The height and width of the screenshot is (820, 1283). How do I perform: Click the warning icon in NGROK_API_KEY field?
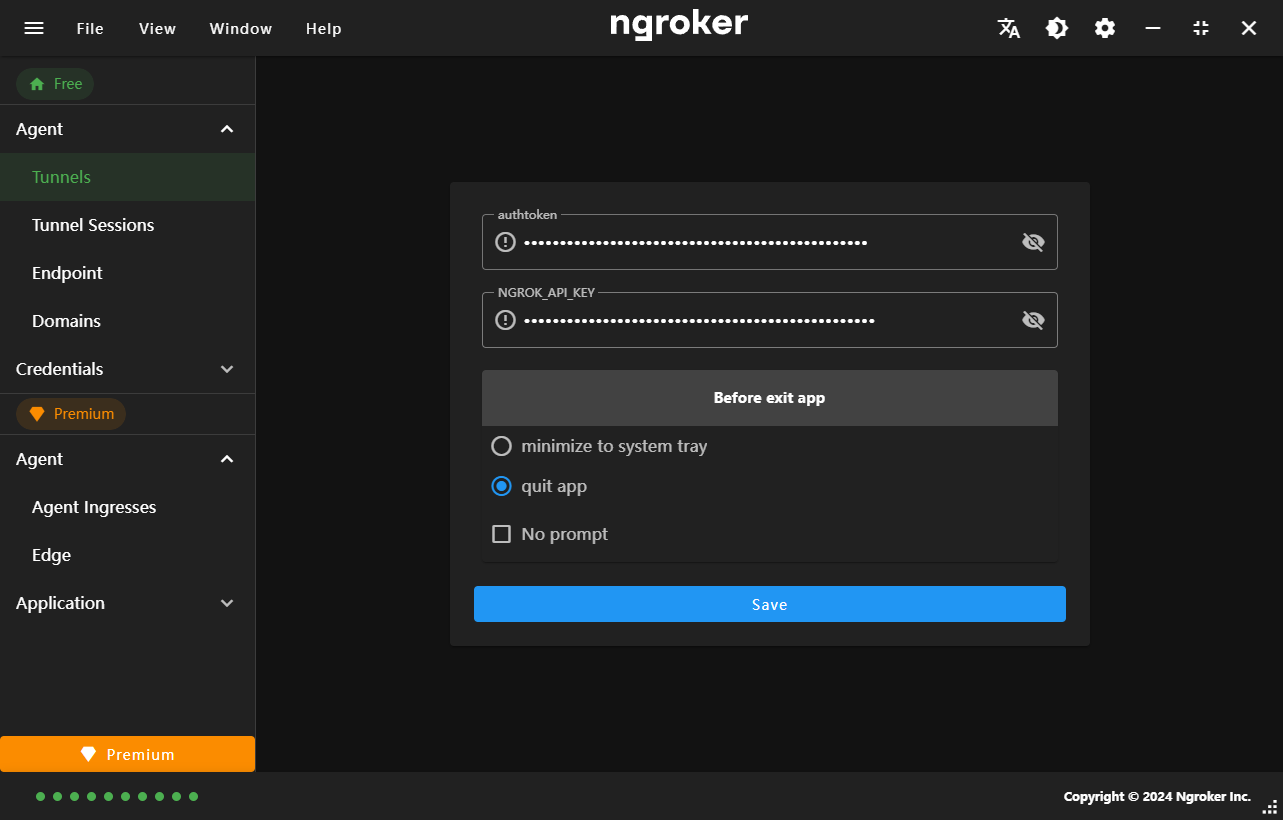tap(506, 320)
